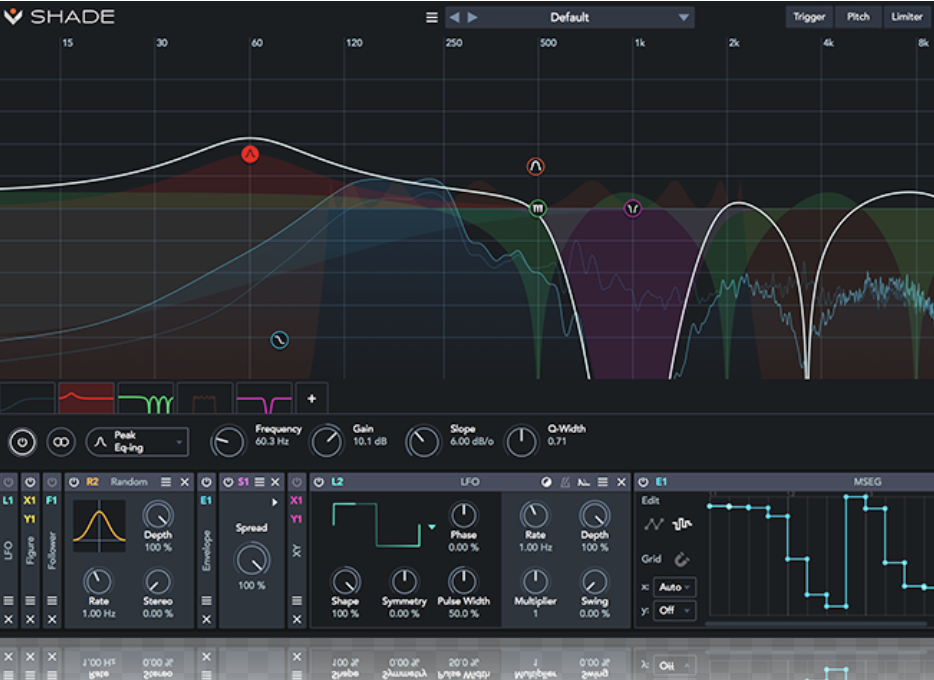Click the L2 LFO decay envelope icon
The height and width of the screenshot is (680, 934).
coord(584,482)
